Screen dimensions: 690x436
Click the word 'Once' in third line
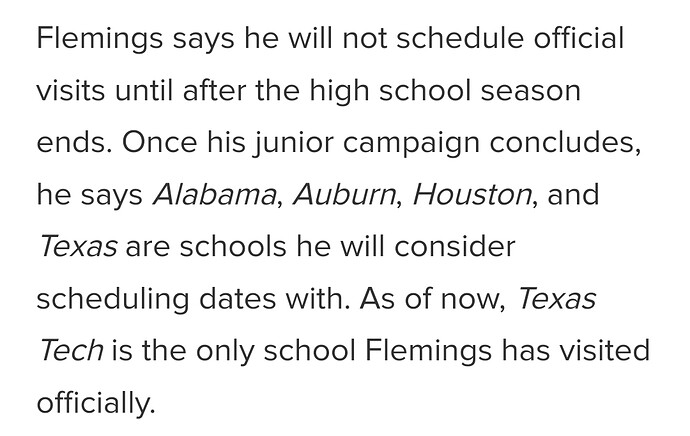point(159,143)
